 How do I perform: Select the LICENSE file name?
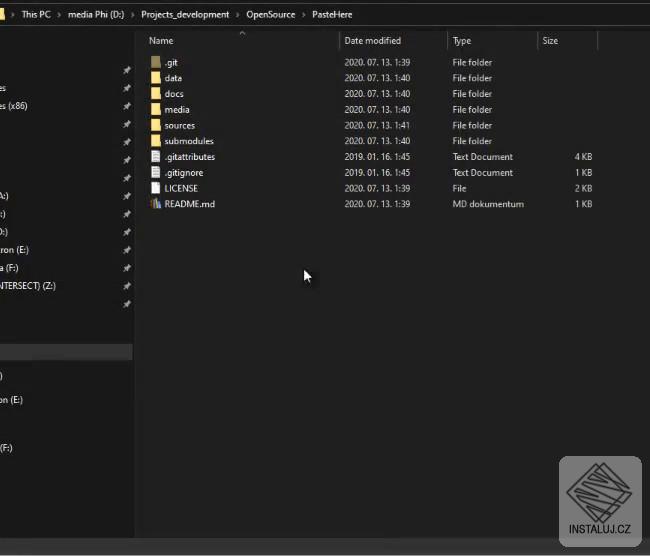181,188
